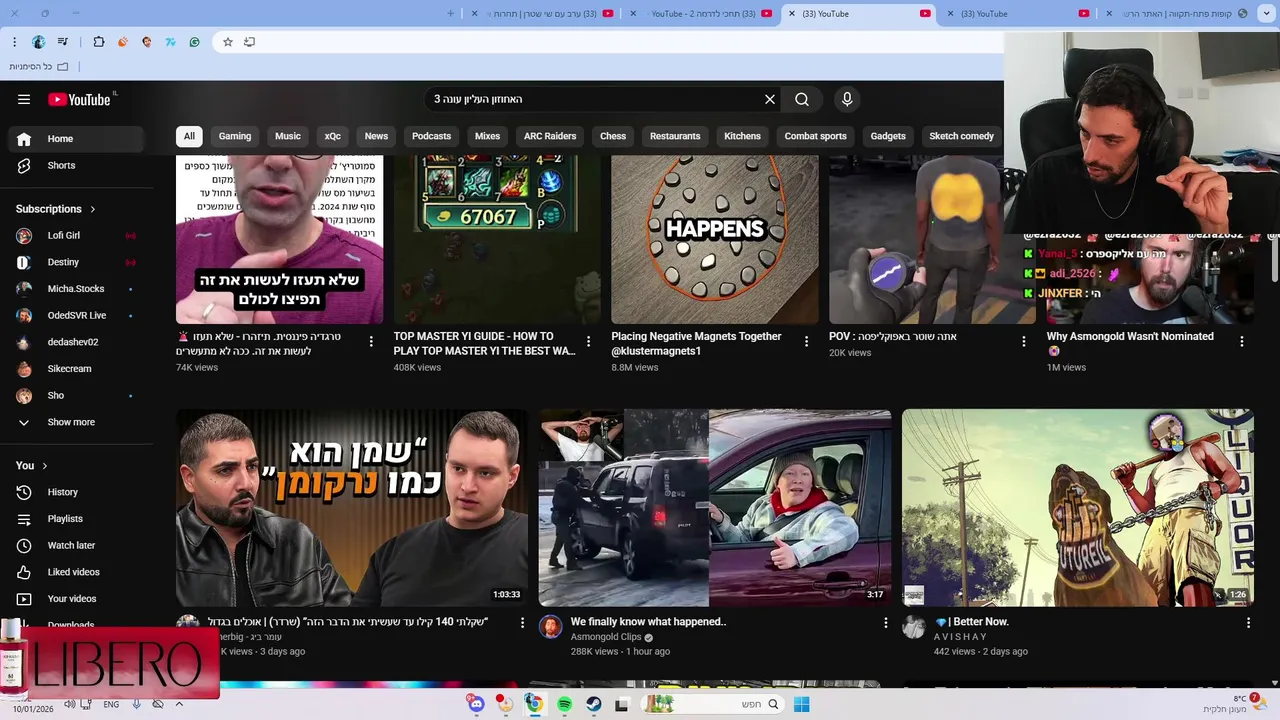Select the xQc filter chip

(333, 136)
